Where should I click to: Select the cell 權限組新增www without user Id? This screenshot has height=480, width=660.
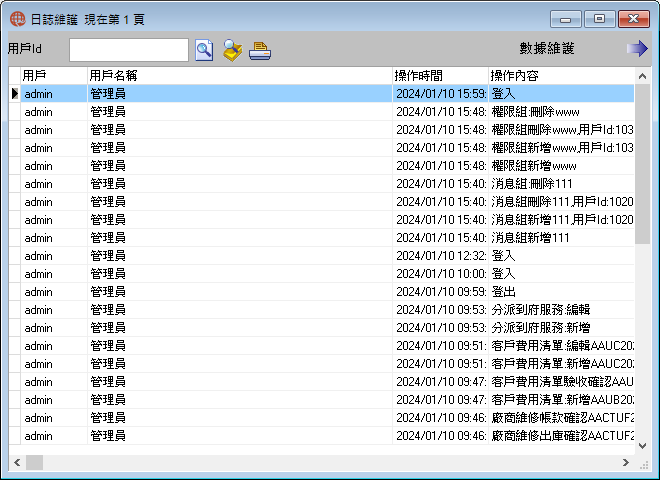[x=562, y=166]
